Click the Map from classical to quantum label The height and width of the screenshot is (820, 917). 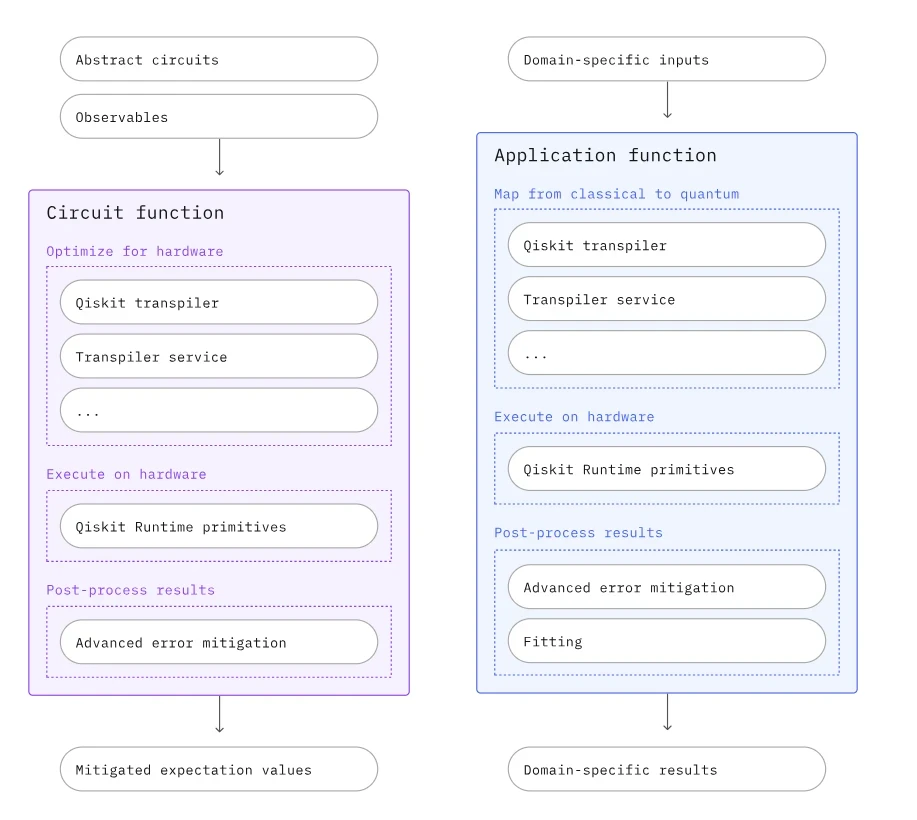pyautogui.click(x=616, y=194)
